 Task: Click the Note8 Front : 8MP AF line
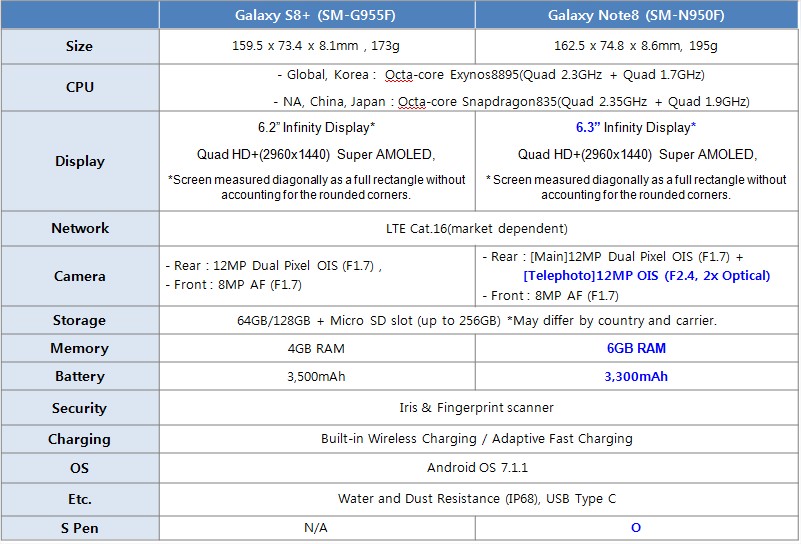550,295
